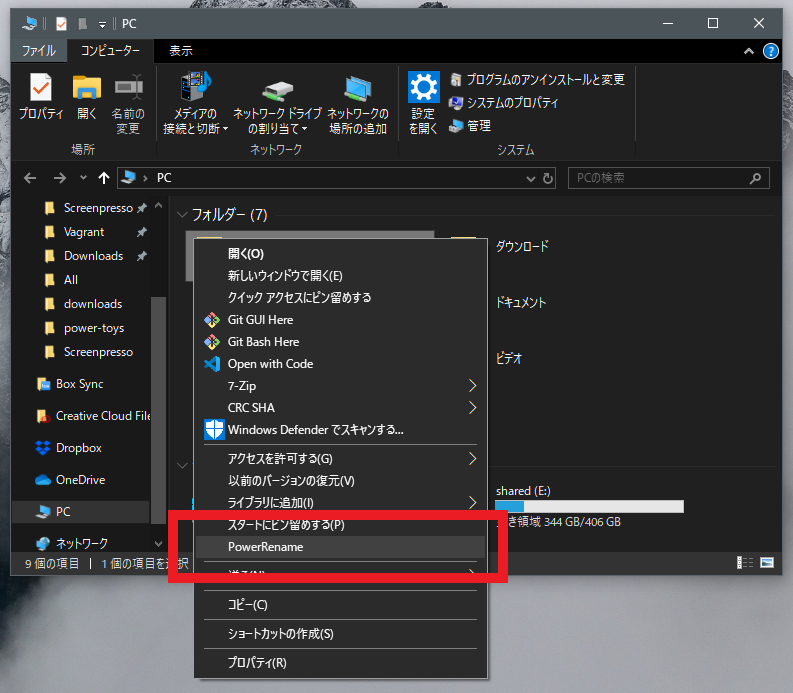Click the プロパティ ribbon icon

(x=41, y=88)
